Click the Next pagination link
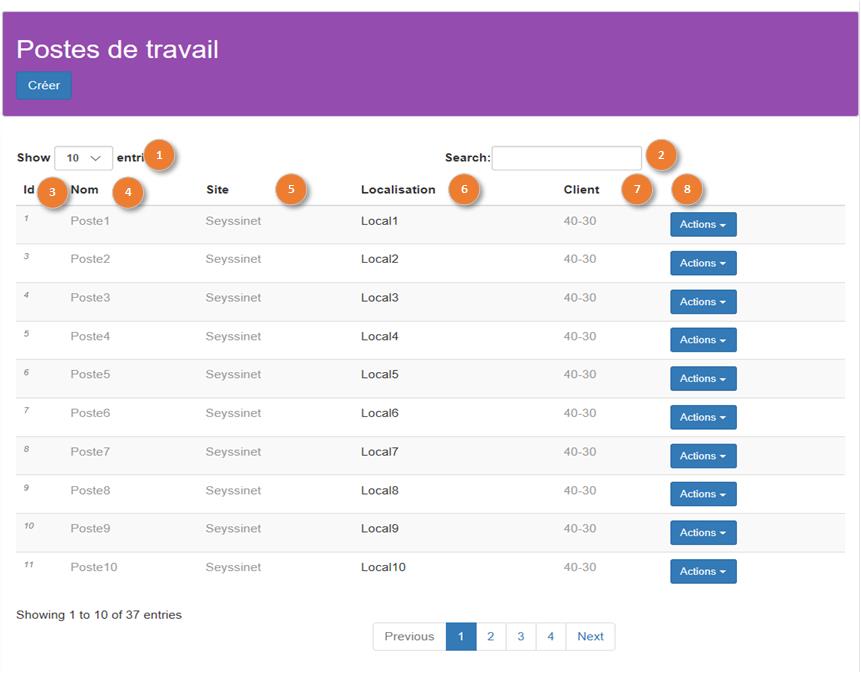The image size is (861, 673). coord(590,636)
